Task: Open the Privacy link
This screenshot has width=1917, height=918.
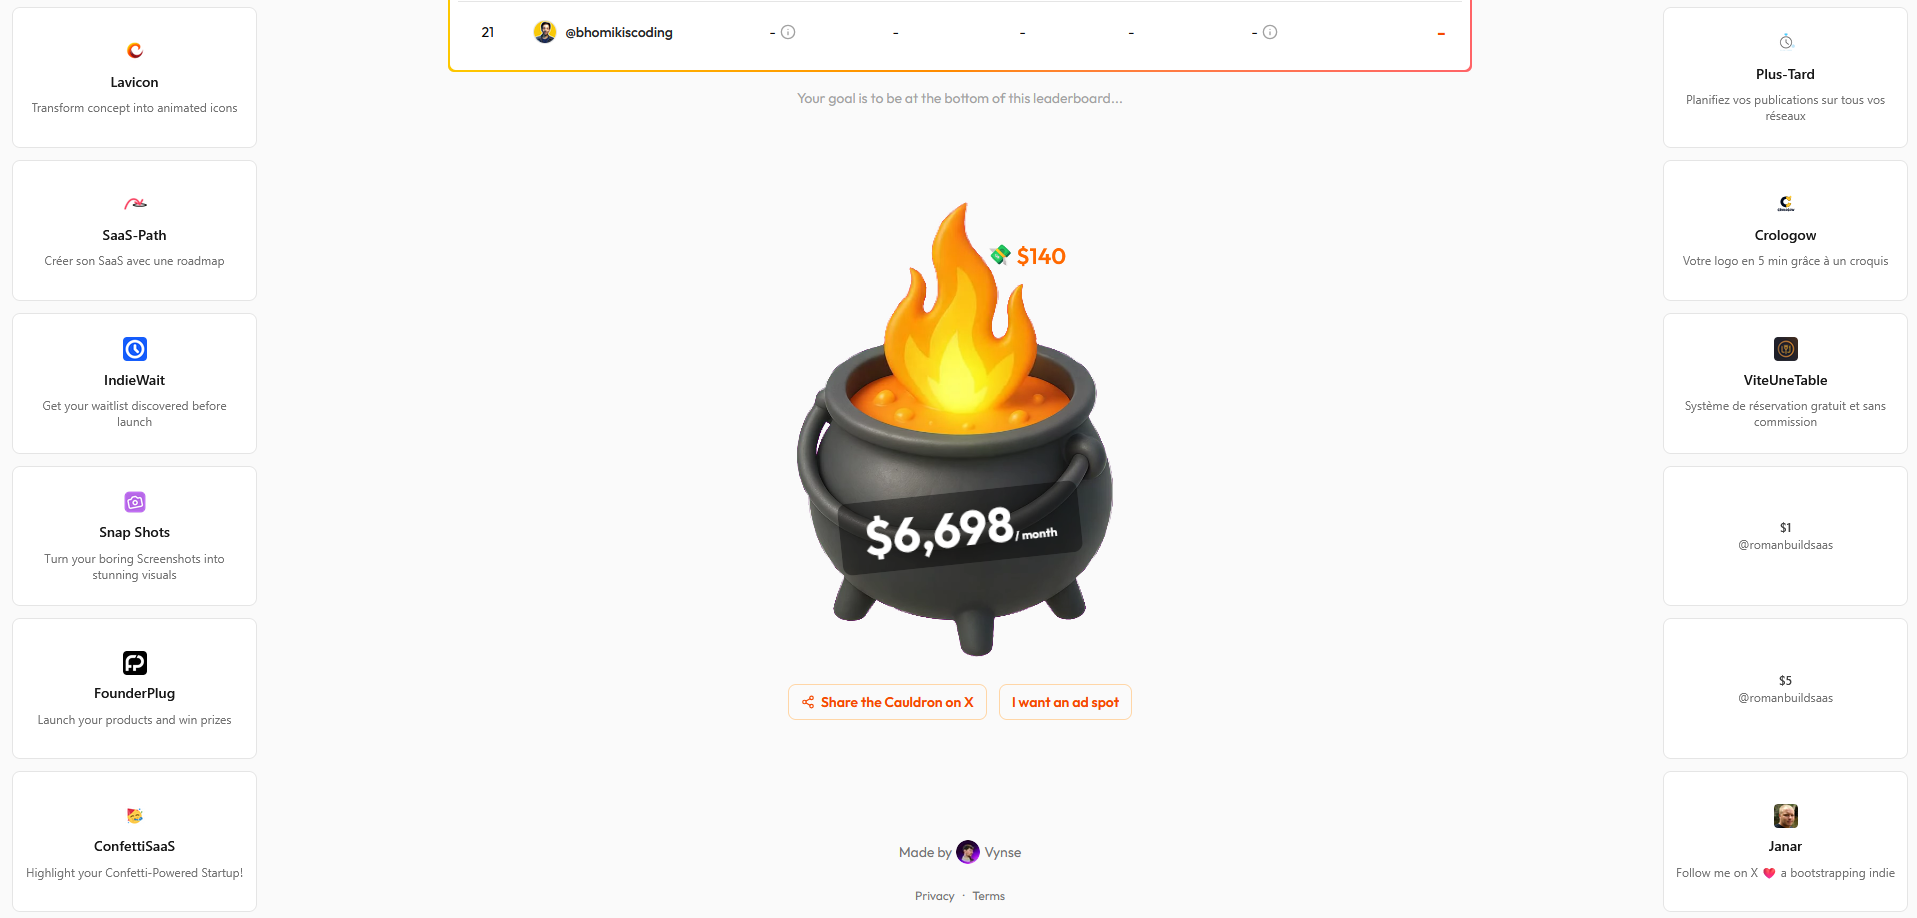Action: point(935,896)
